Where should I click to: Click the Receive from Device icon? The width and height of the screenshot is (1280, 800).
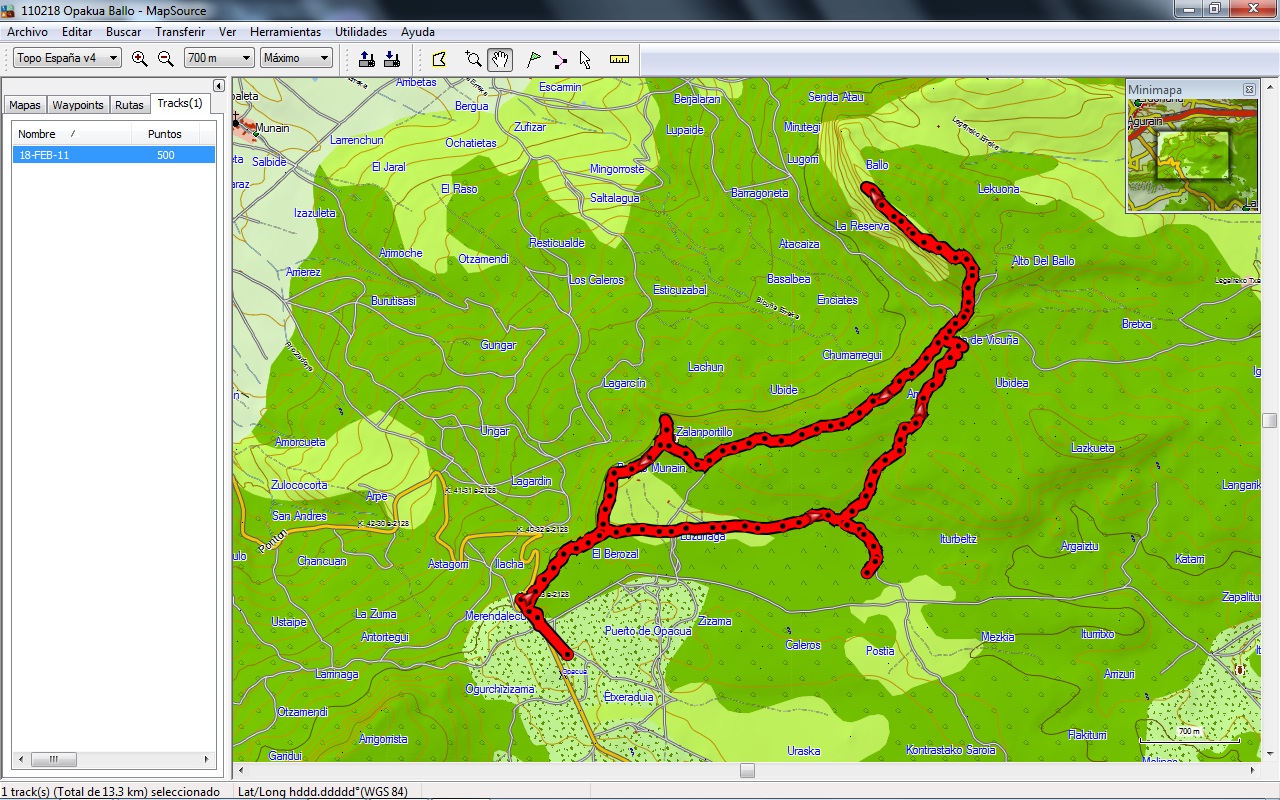click(392, 59)
